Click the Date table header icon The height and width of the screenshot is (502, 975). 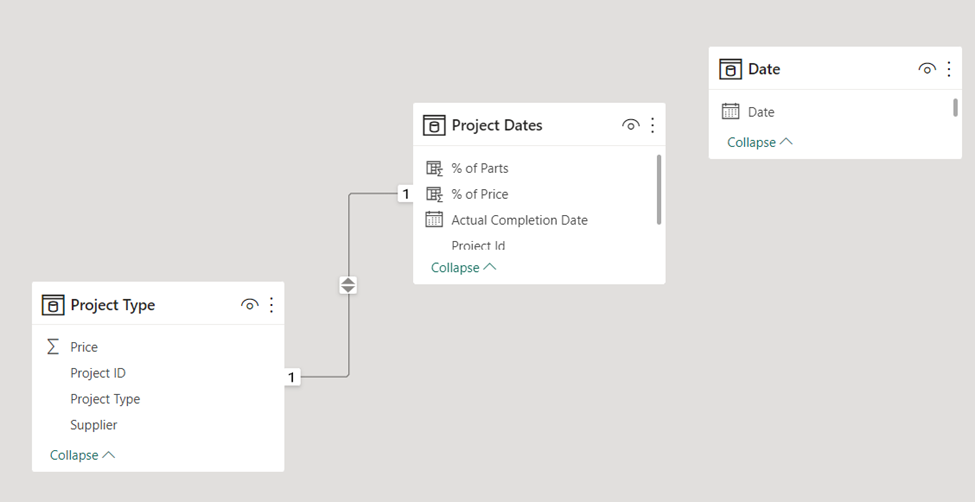pos(731,69)
